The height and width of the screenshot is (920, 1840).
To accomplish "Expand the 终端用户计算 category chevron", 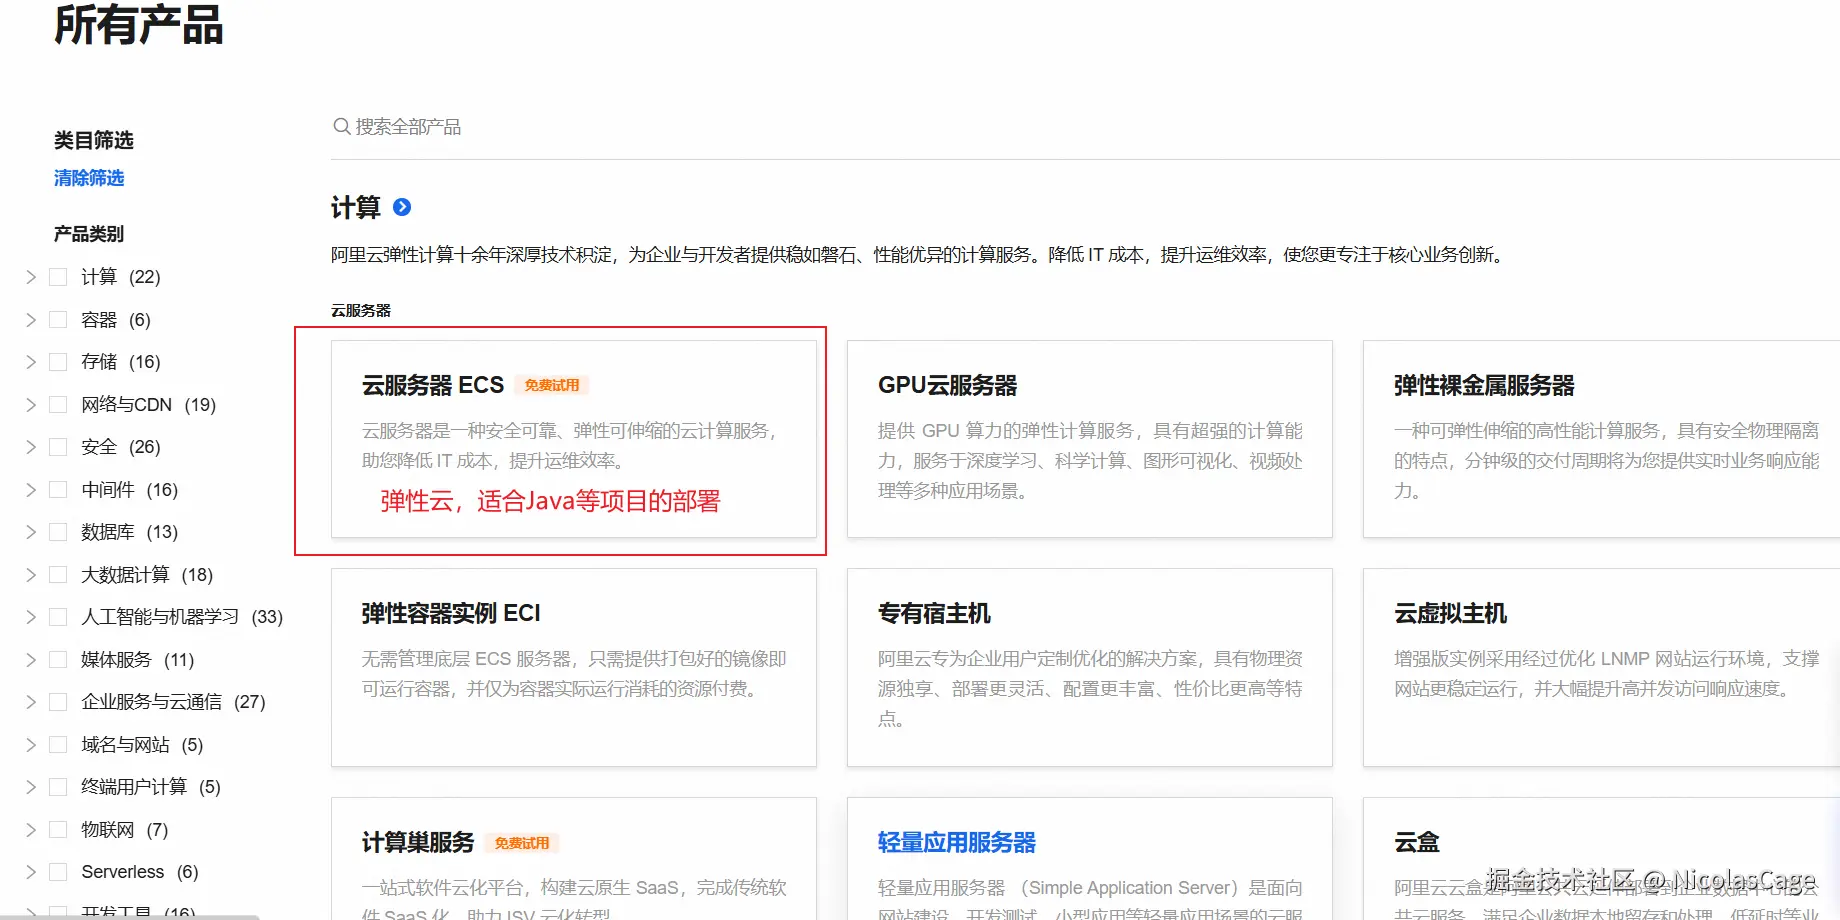I will pos(31,787).
